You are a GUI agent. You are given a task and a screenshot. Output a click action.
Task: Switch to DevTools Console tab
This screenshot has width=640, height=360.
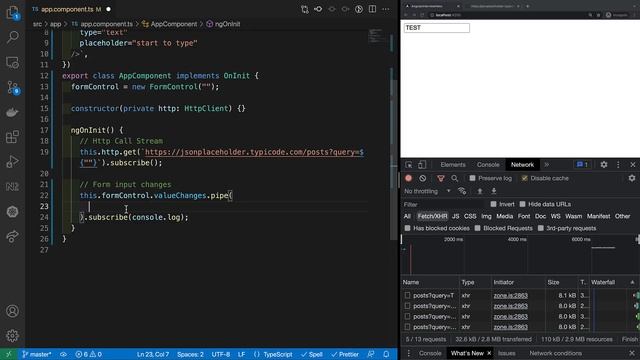488,165
